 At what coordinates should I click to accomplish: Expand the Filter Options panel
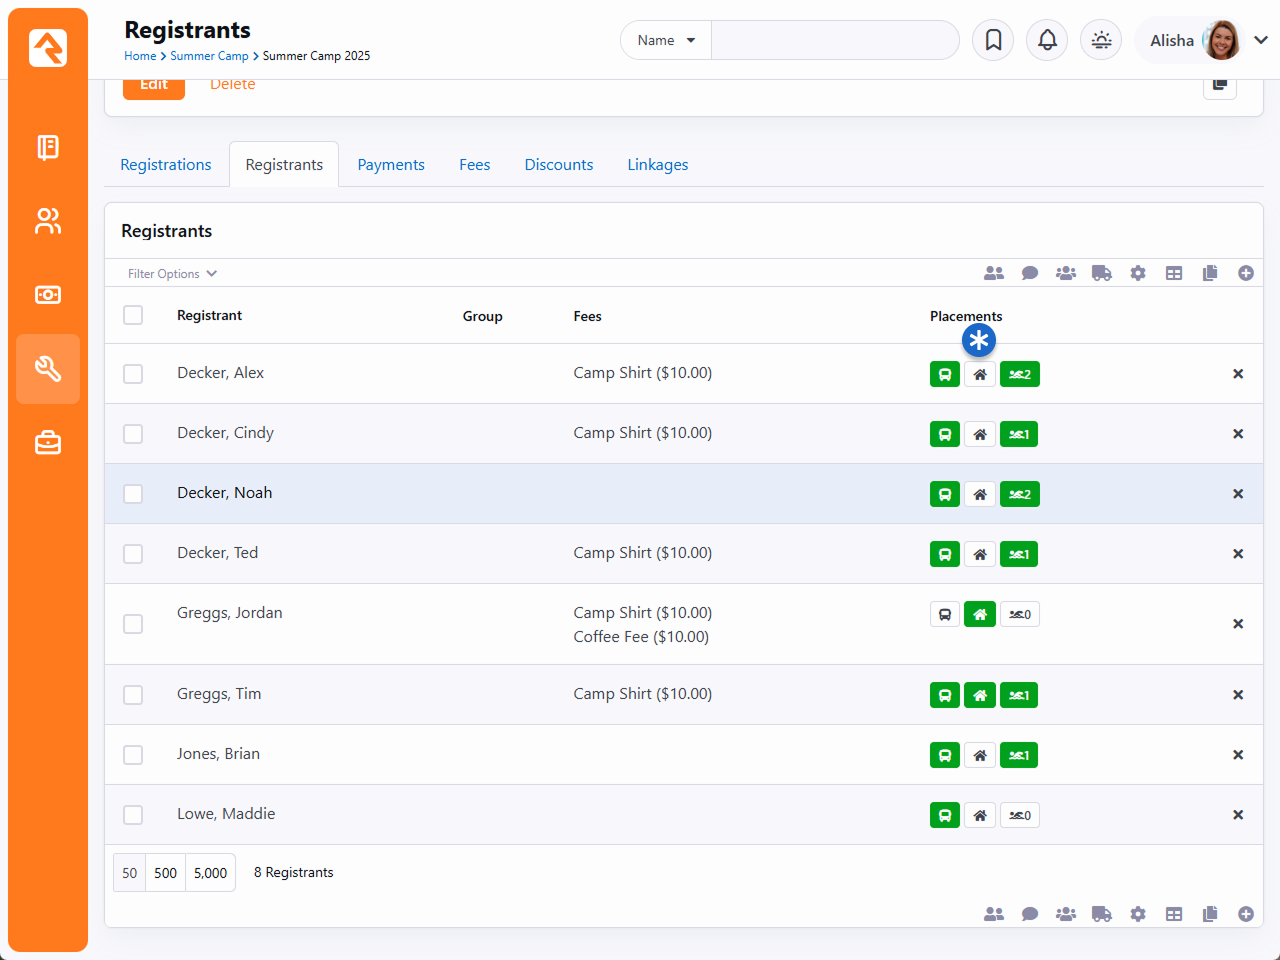tap(172, 274)
